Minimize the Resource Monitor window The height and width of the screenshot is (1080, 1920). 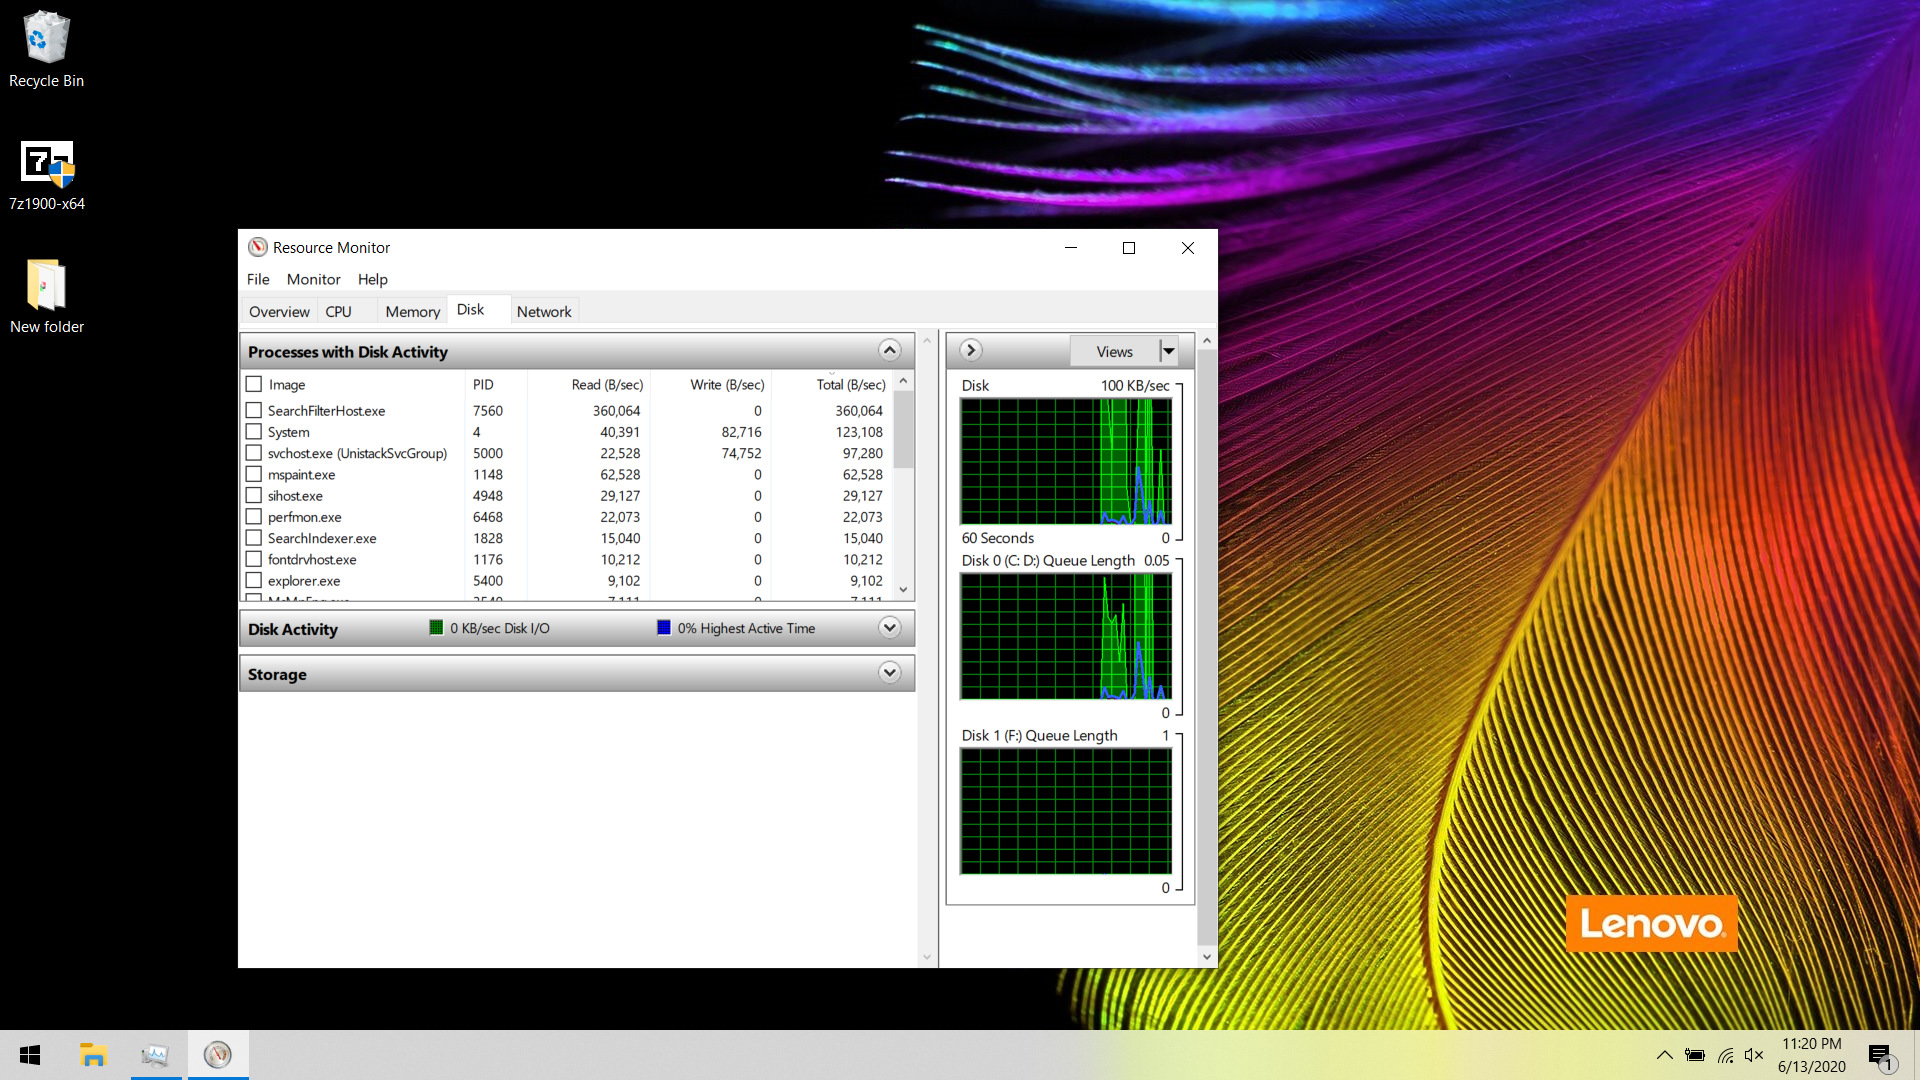coord(1071,247)
